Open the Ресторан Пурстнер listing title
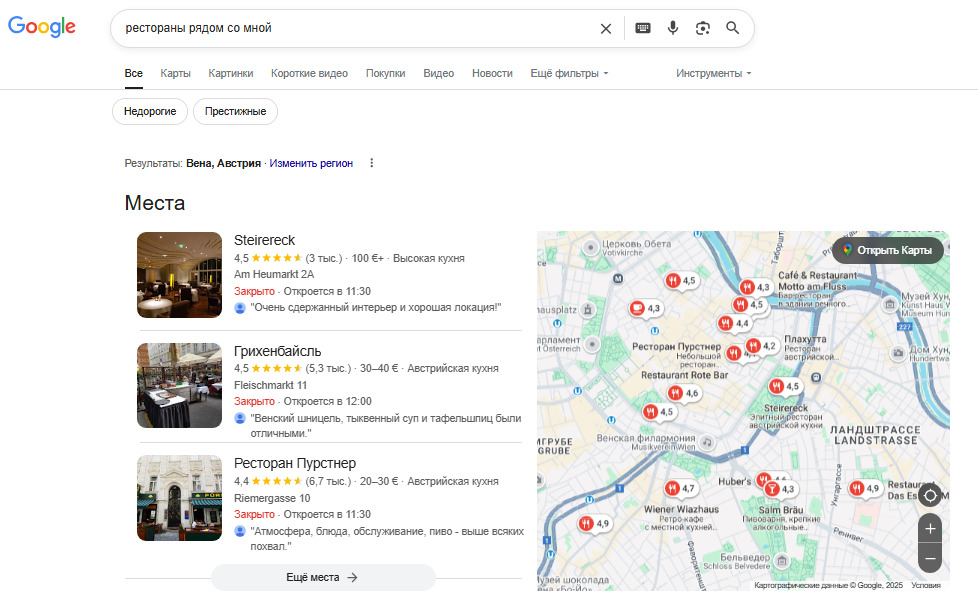978x597 pixels. 295,464
